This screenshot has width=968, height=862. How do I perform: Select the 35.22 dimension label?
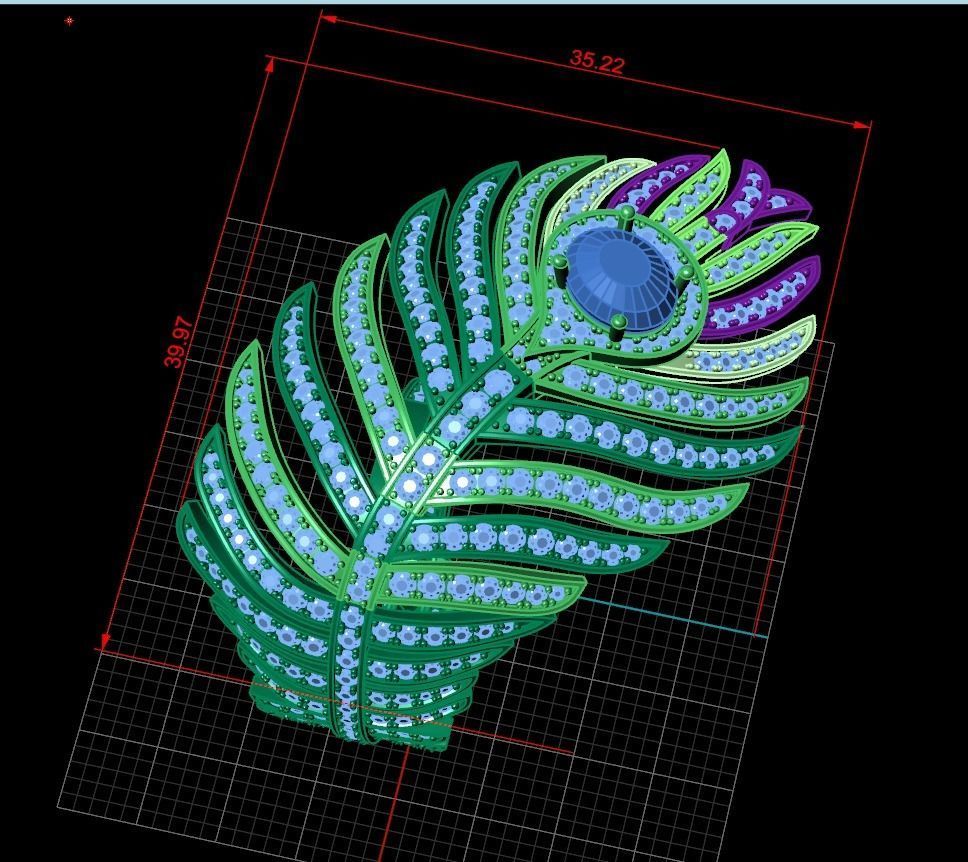pyautogui.click(x=596, y=62)
